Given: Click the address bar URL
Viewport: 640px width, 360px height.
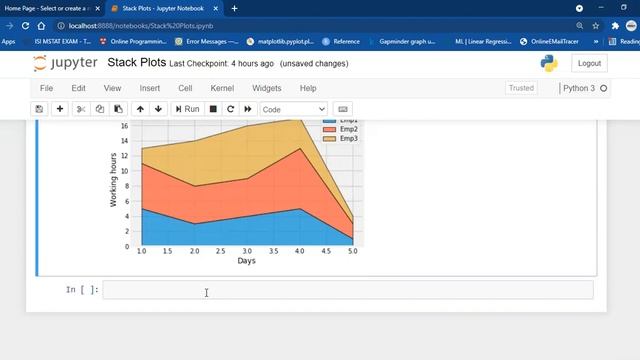Looking at the screenshot, I should point(141,26).
